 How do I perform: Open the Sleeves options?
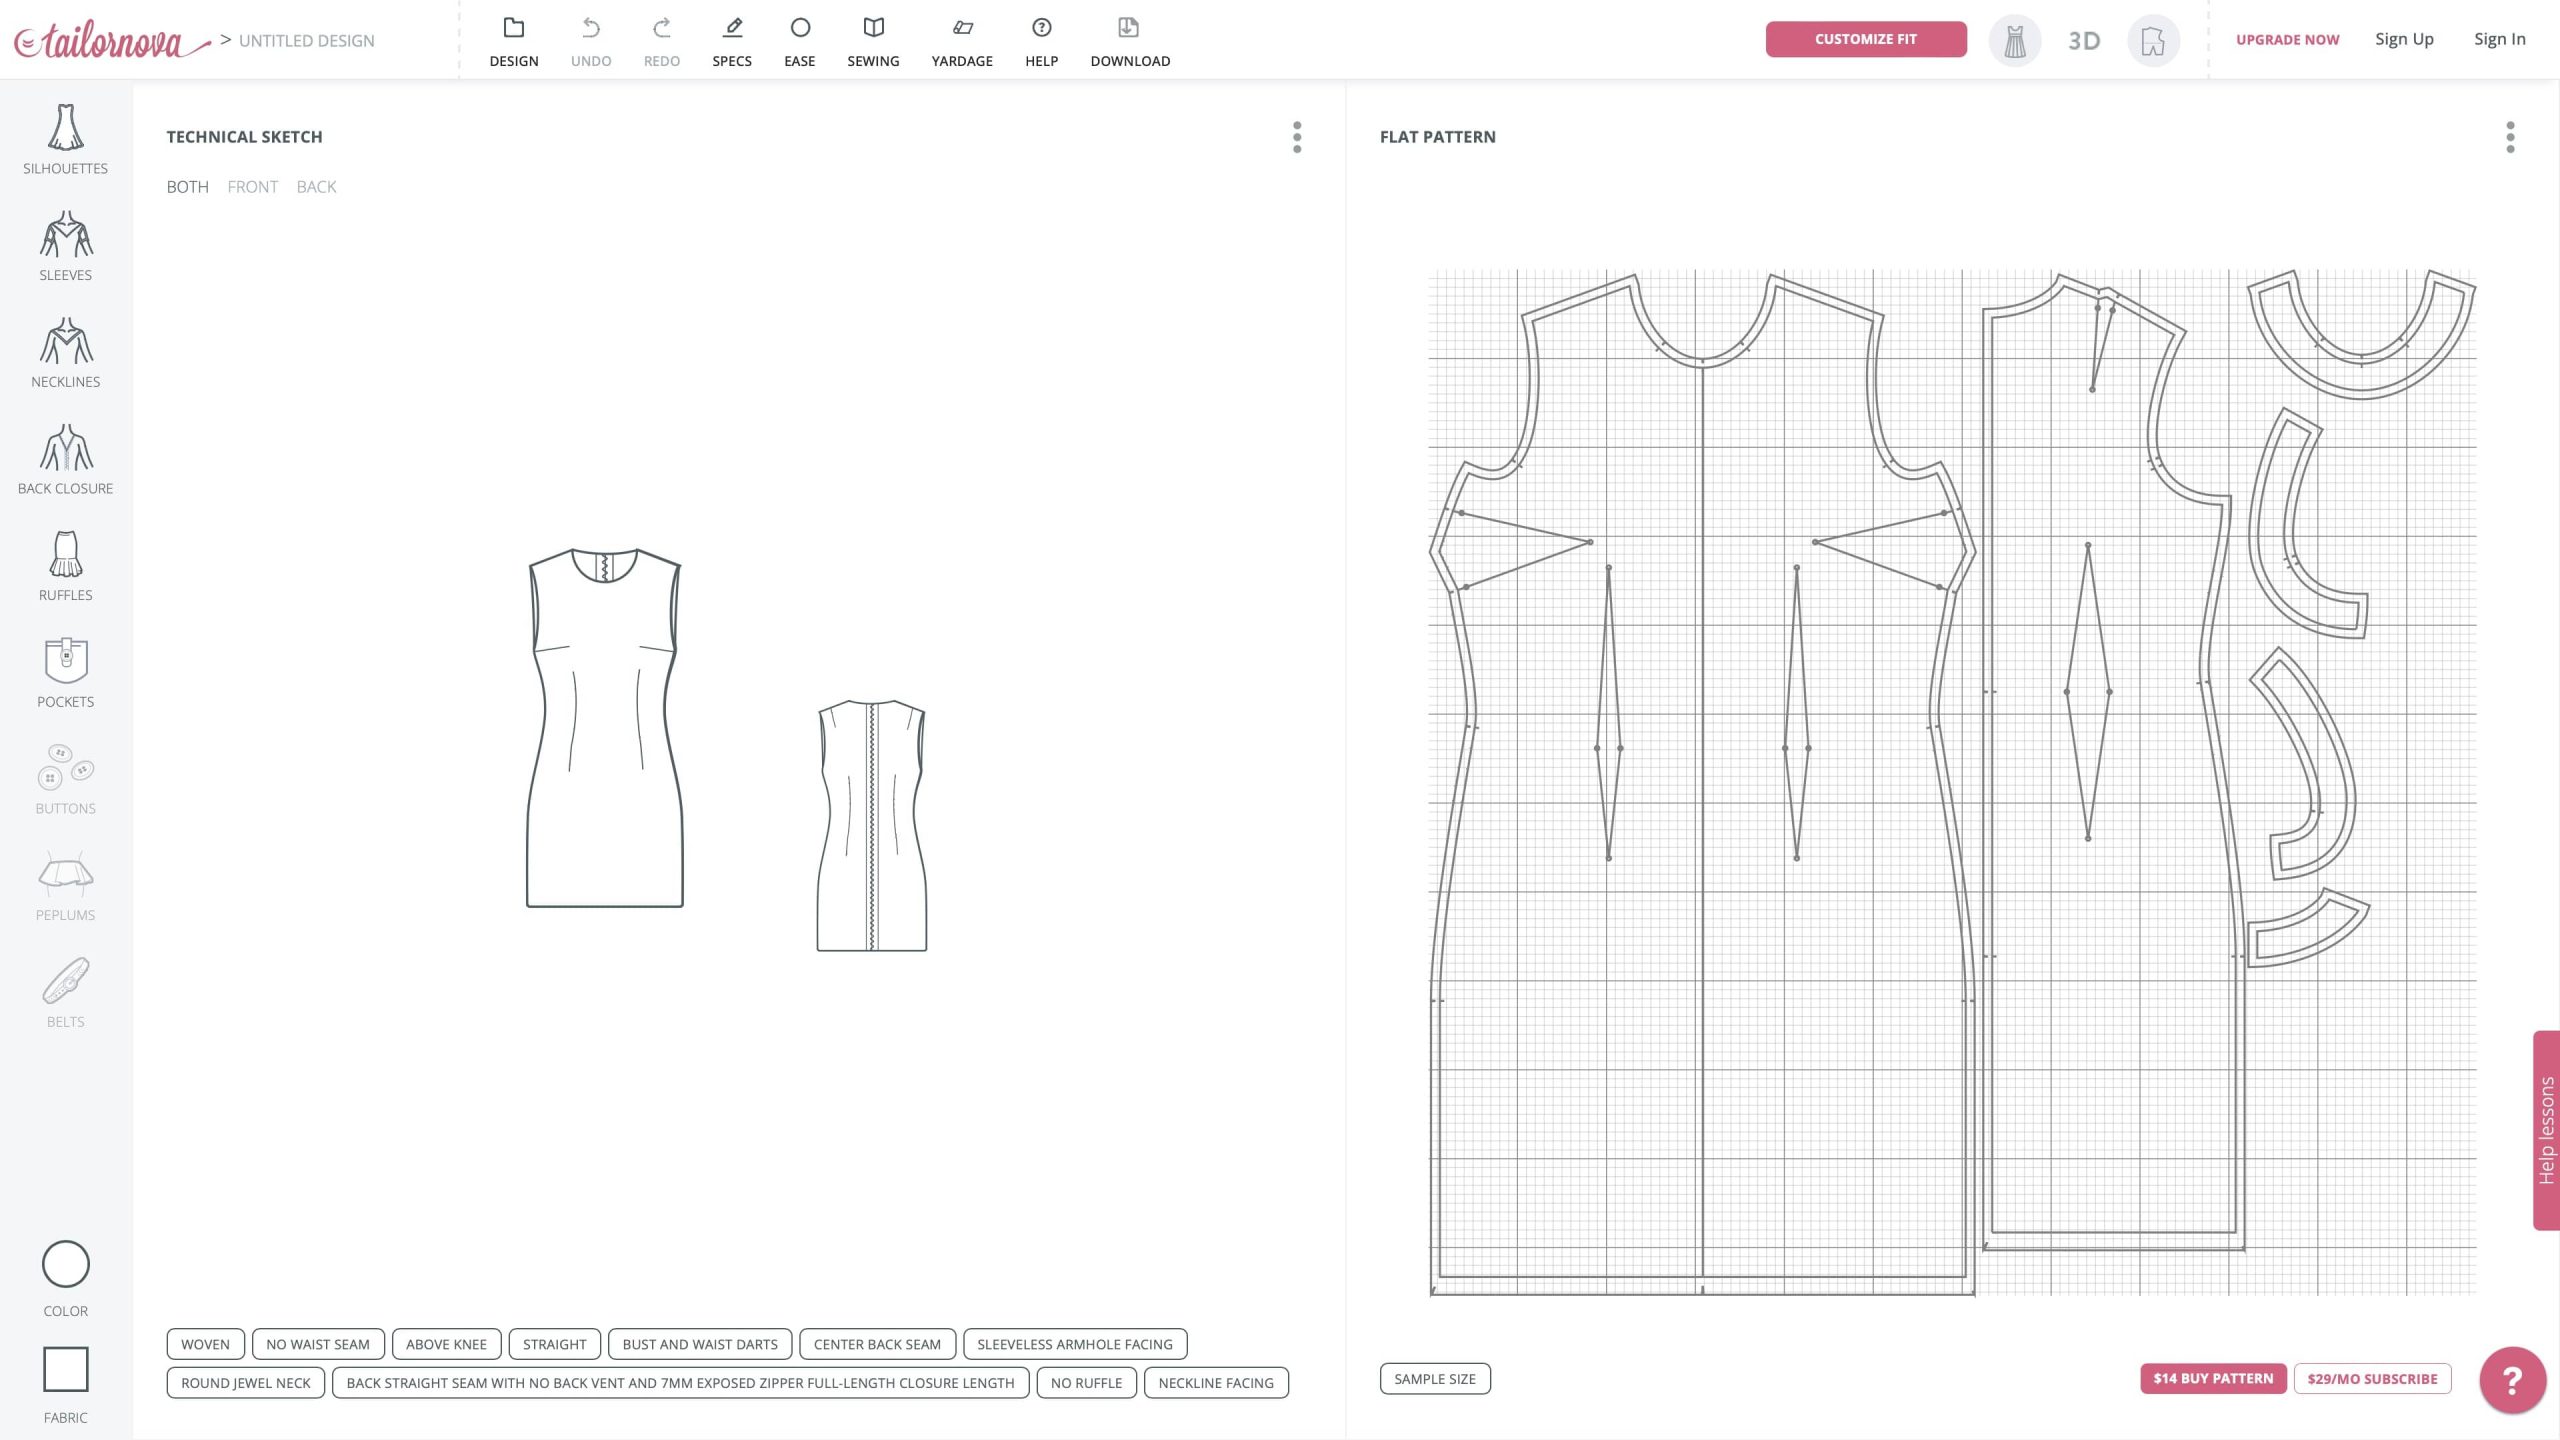tap(65, 246)
